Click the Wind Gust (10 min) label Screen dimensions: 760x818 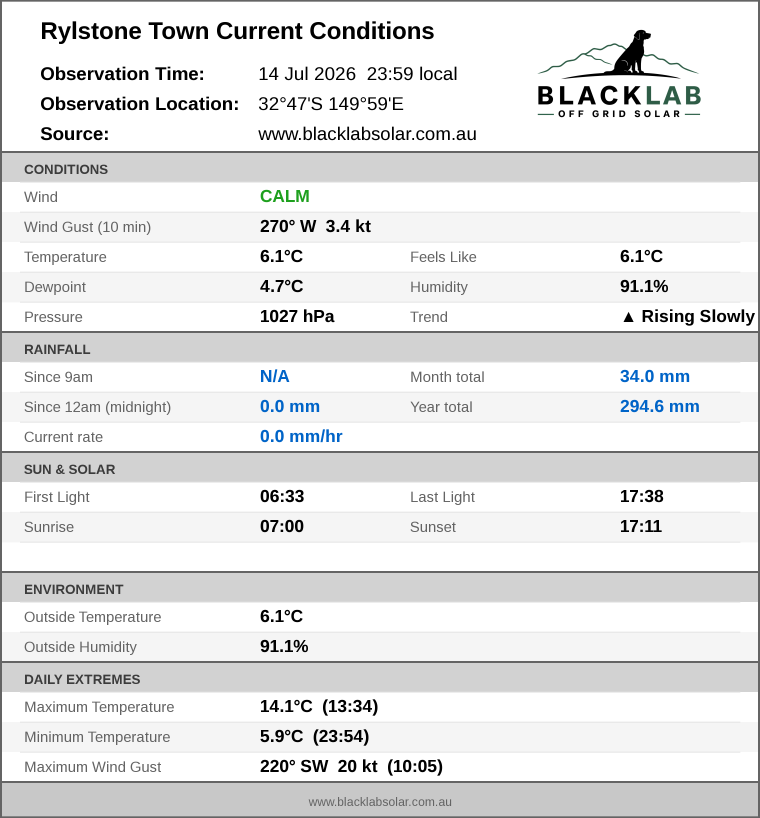(87, 227)
